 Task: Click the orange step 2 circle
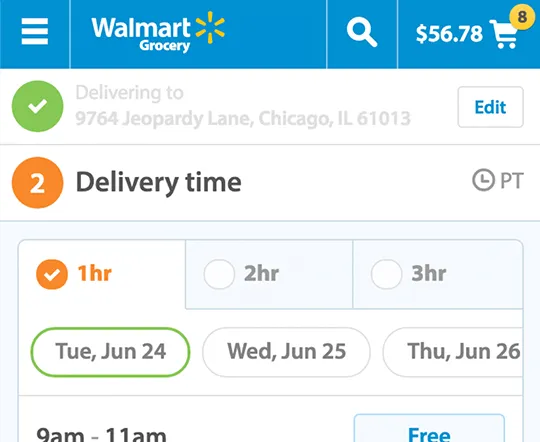[x=38, y=183]
